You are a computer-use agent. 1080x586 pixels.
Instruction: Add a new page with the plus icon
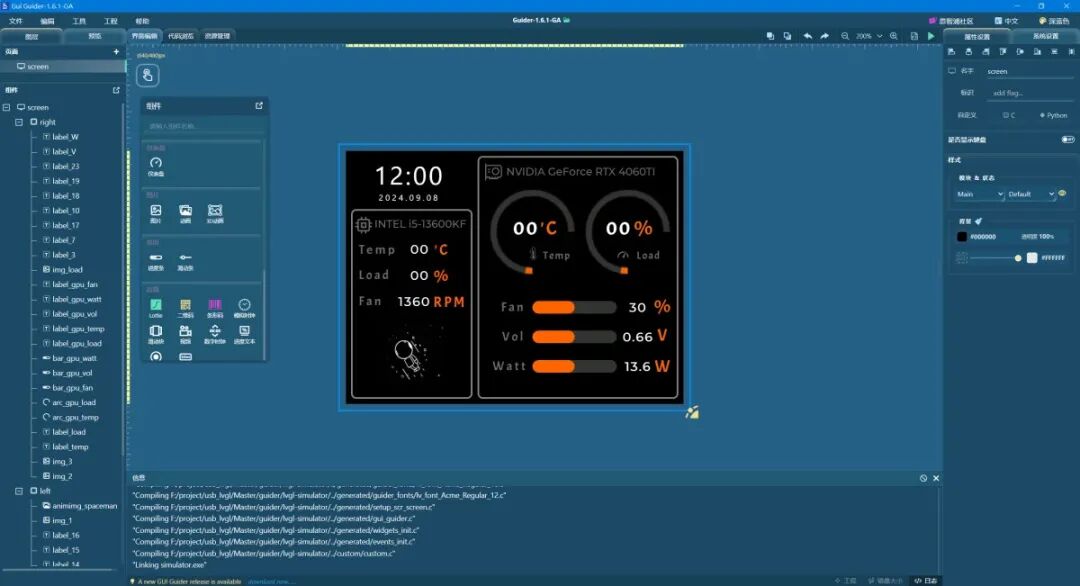(116, 52)
